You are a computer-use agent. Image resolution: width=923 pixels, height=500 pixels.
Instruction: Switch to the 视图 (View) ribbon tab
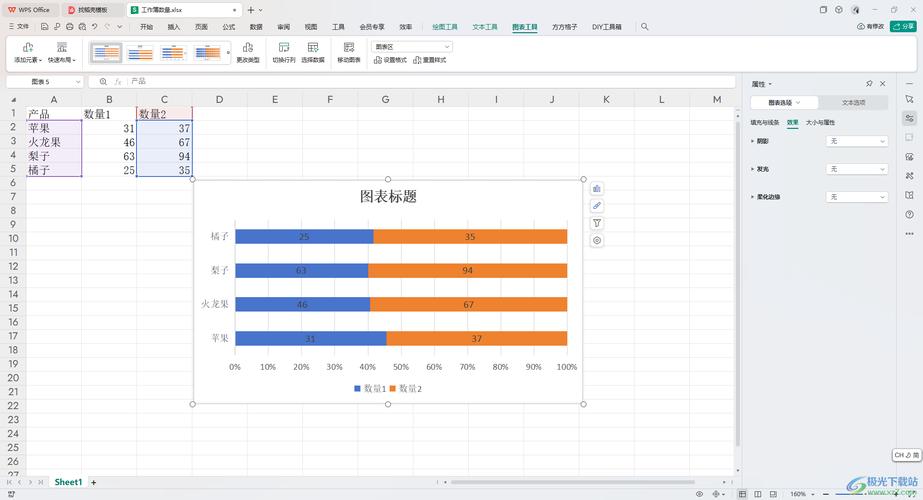311,27
